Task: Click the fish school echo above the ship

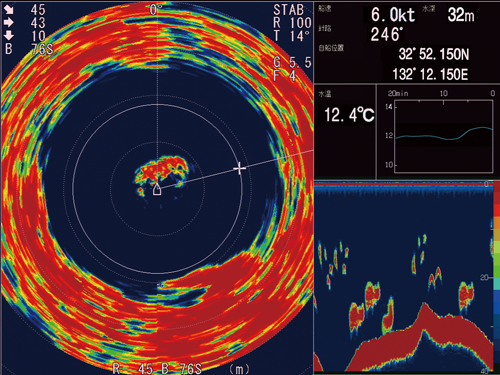Action: click(162, 173)
